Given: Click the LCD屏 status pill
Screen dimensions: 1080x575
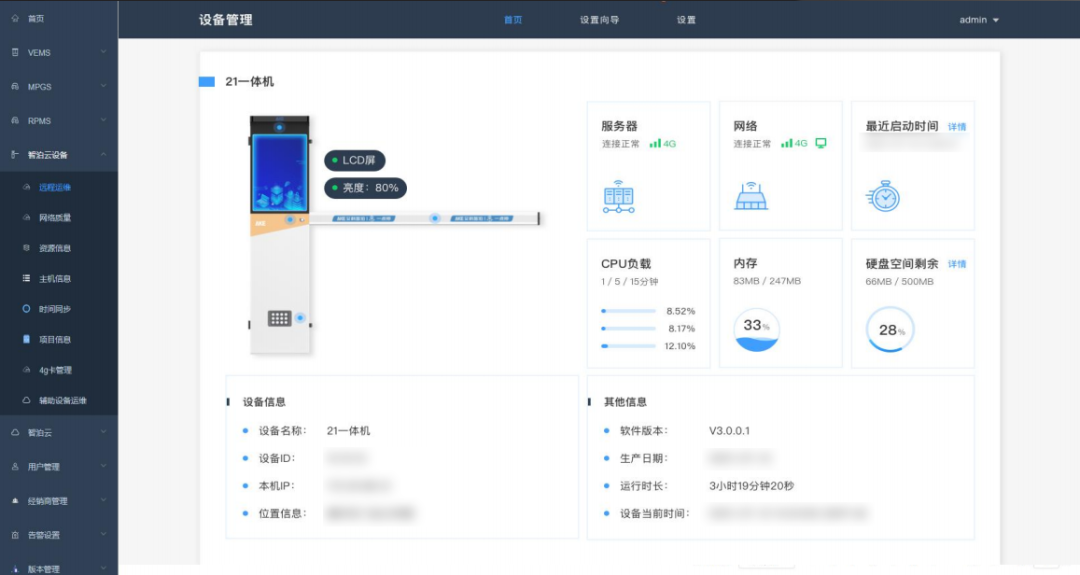Looking at the screenshot, I should [355, 160].
